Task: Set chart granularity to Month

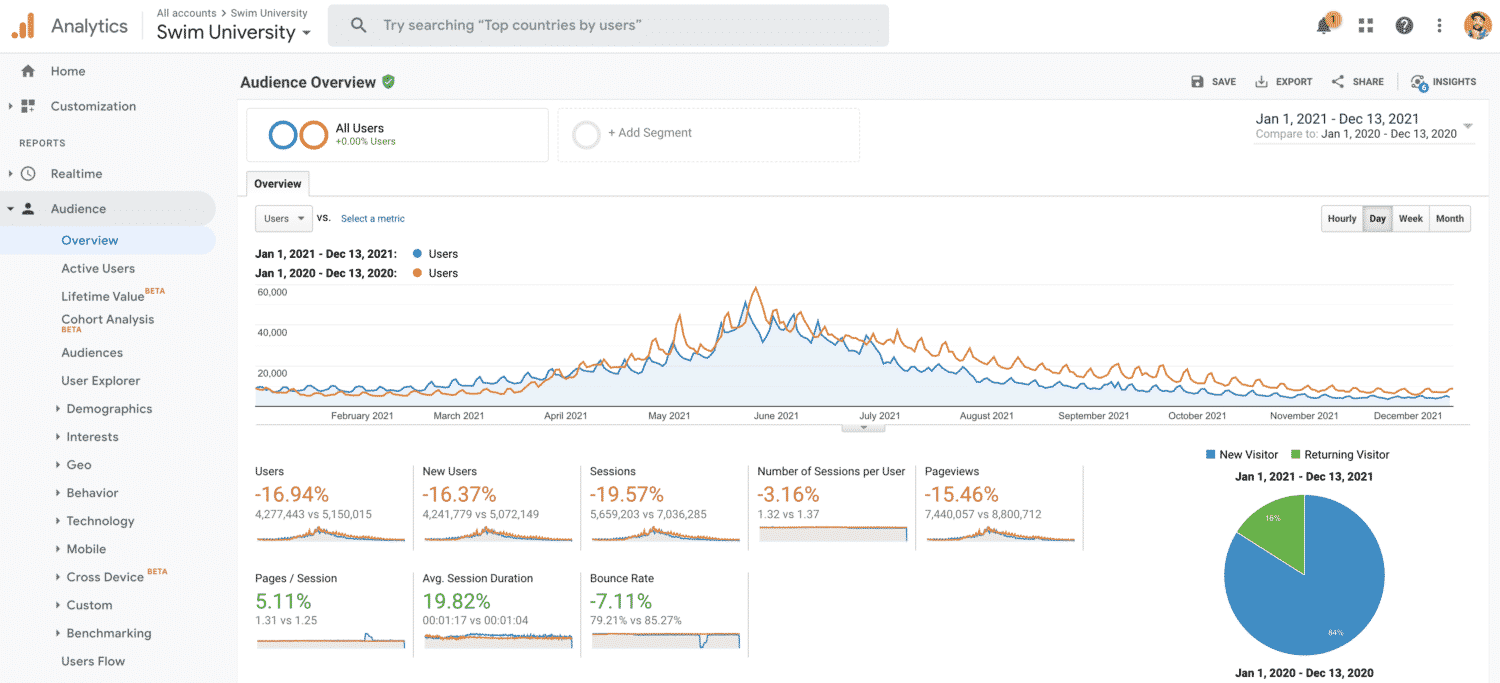Action: [1449, 219]
